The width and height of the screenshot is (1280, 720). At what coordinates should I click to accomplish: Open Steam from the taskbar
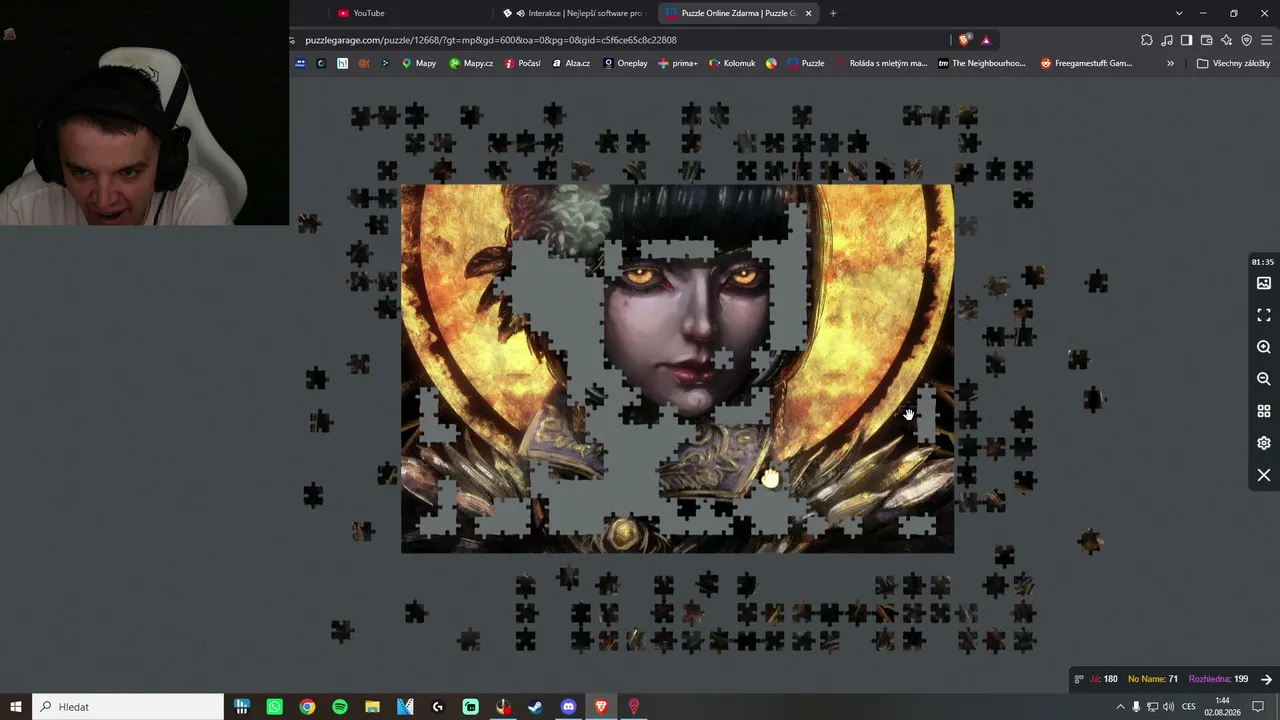coord(536,707)
